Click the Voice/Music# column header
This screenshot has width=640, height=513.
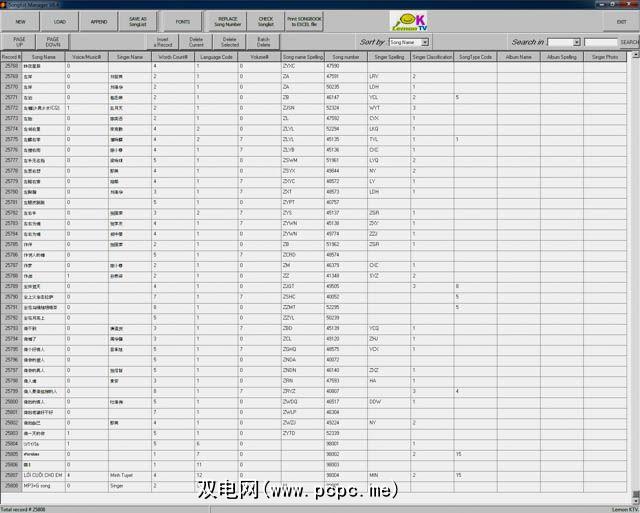[87, 57]
